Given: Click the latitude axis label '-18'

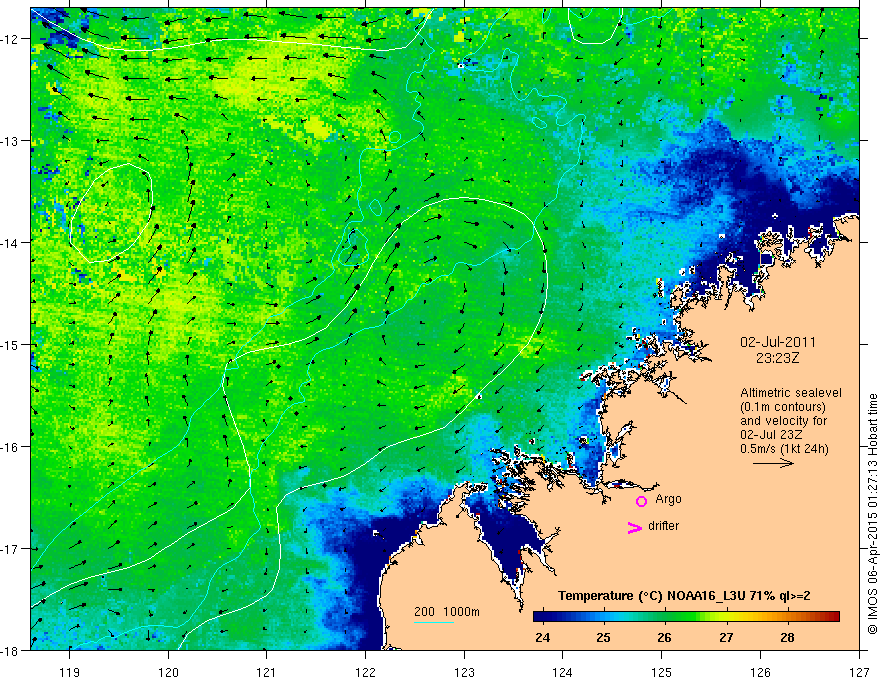Looking at the screenshot, I should click(10, 651).
